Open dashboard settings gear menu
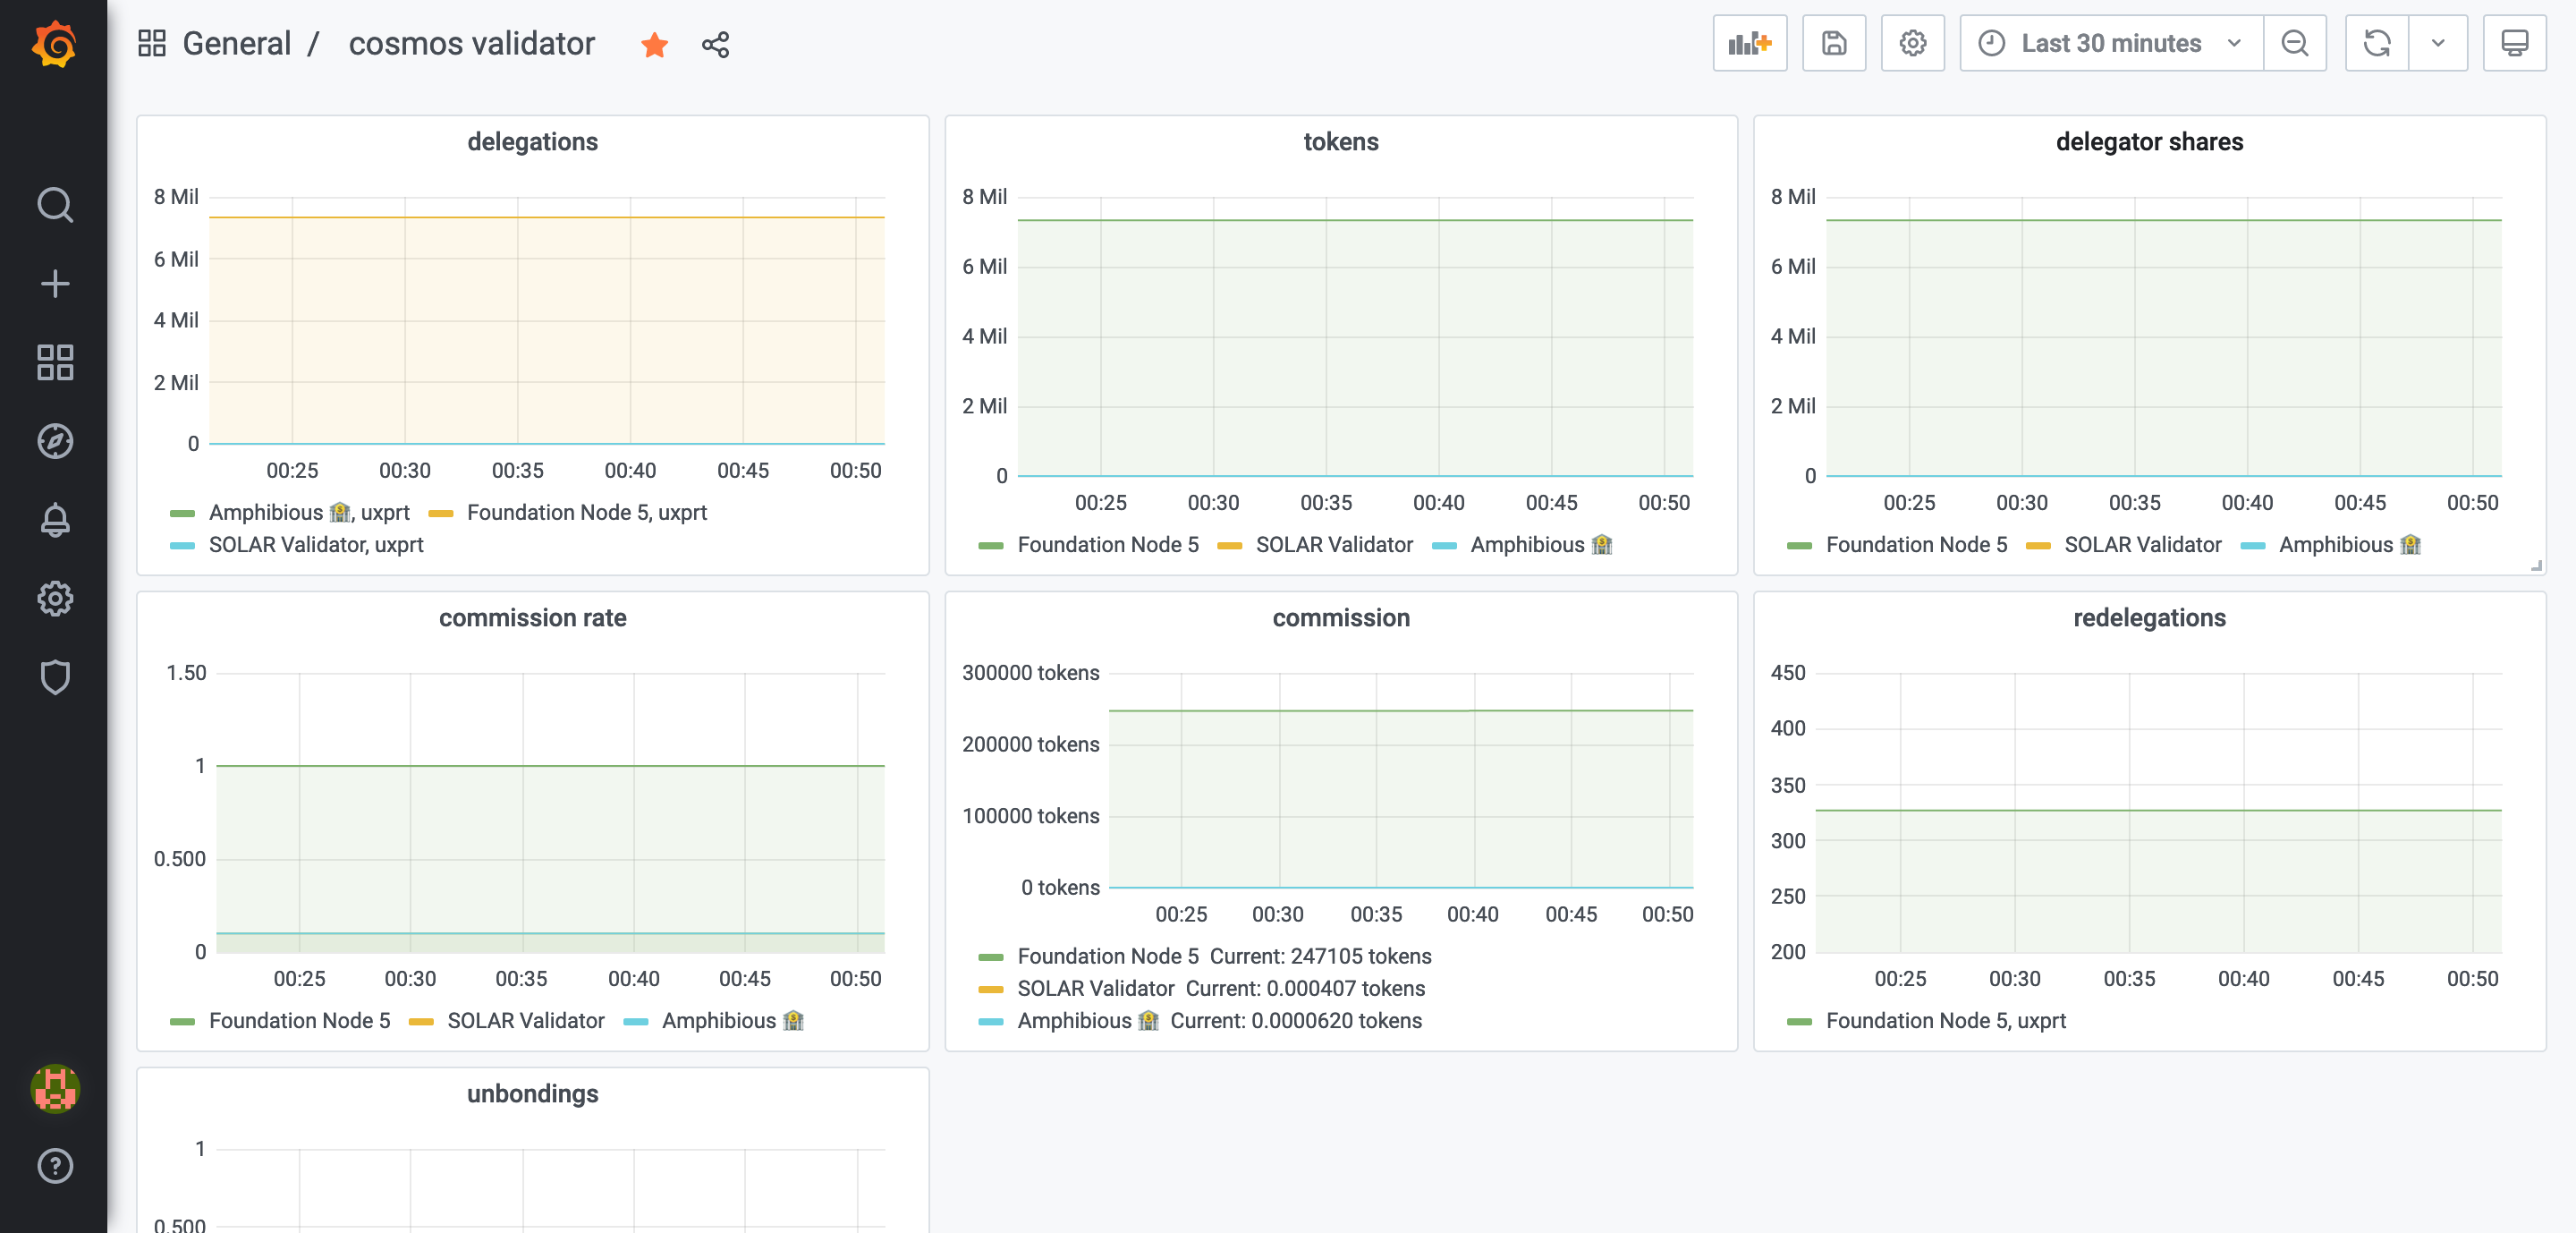 tap(1911, 41)
